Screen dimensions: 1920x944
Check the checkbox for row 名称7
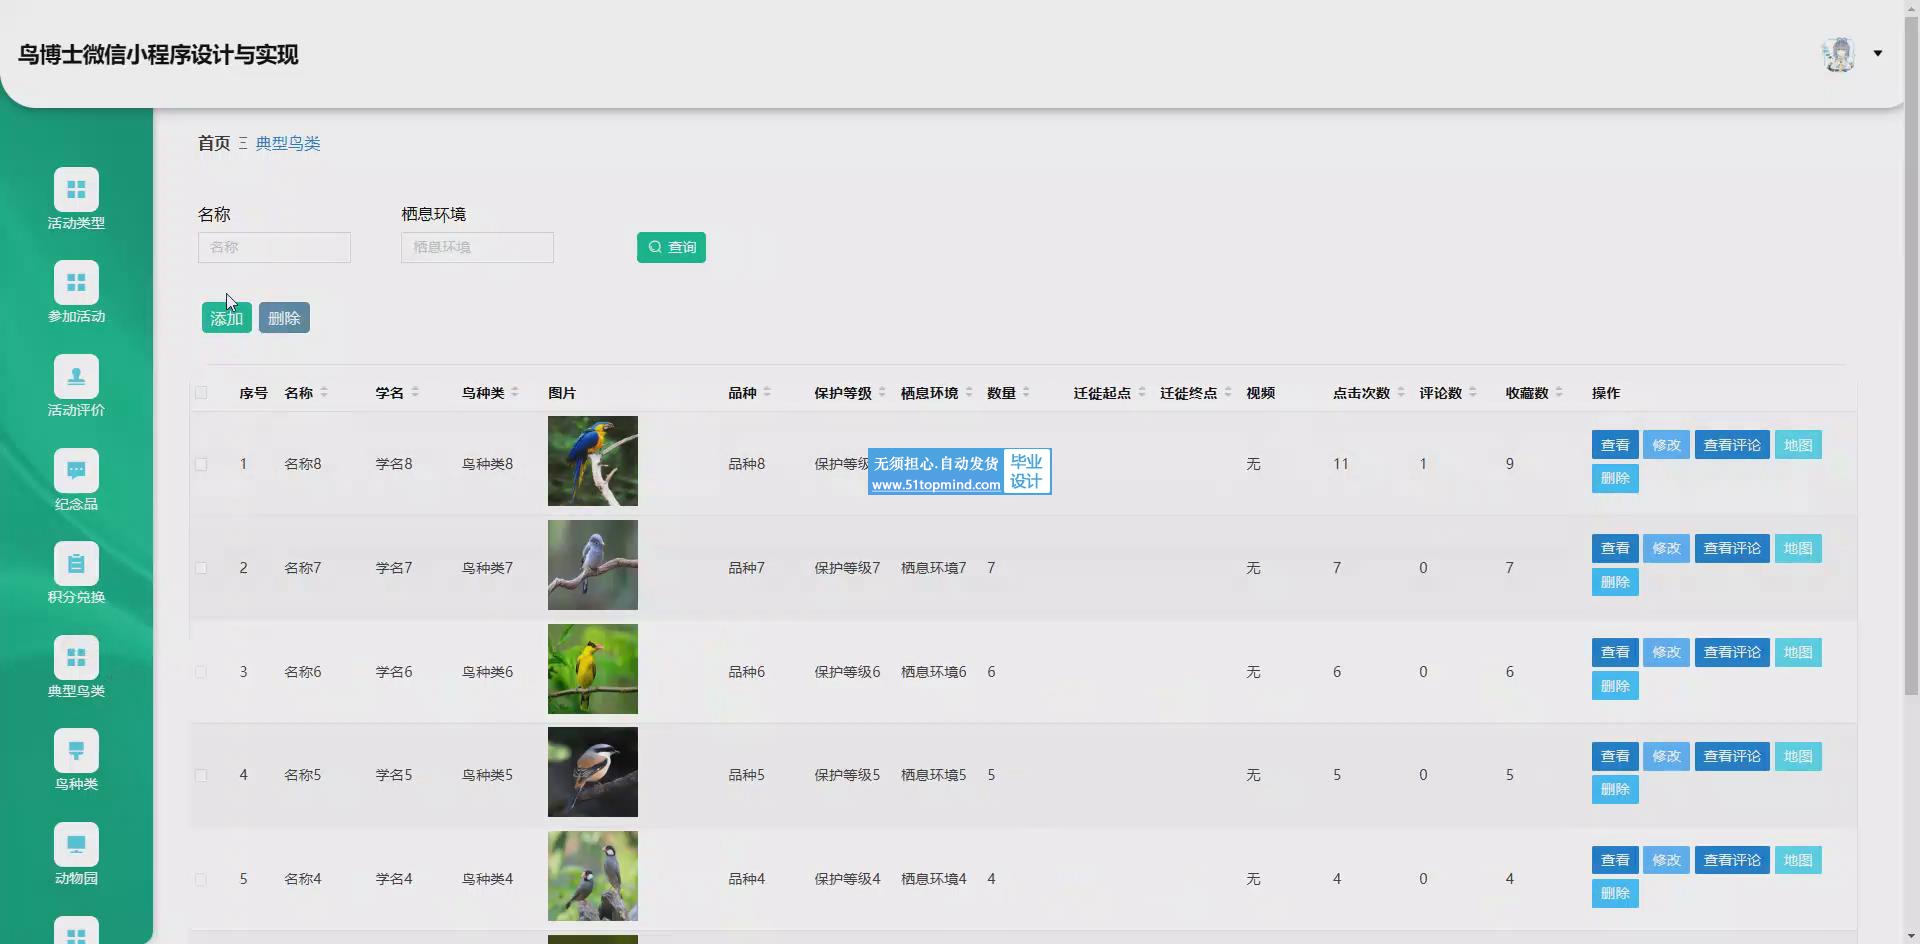(201, 568)
